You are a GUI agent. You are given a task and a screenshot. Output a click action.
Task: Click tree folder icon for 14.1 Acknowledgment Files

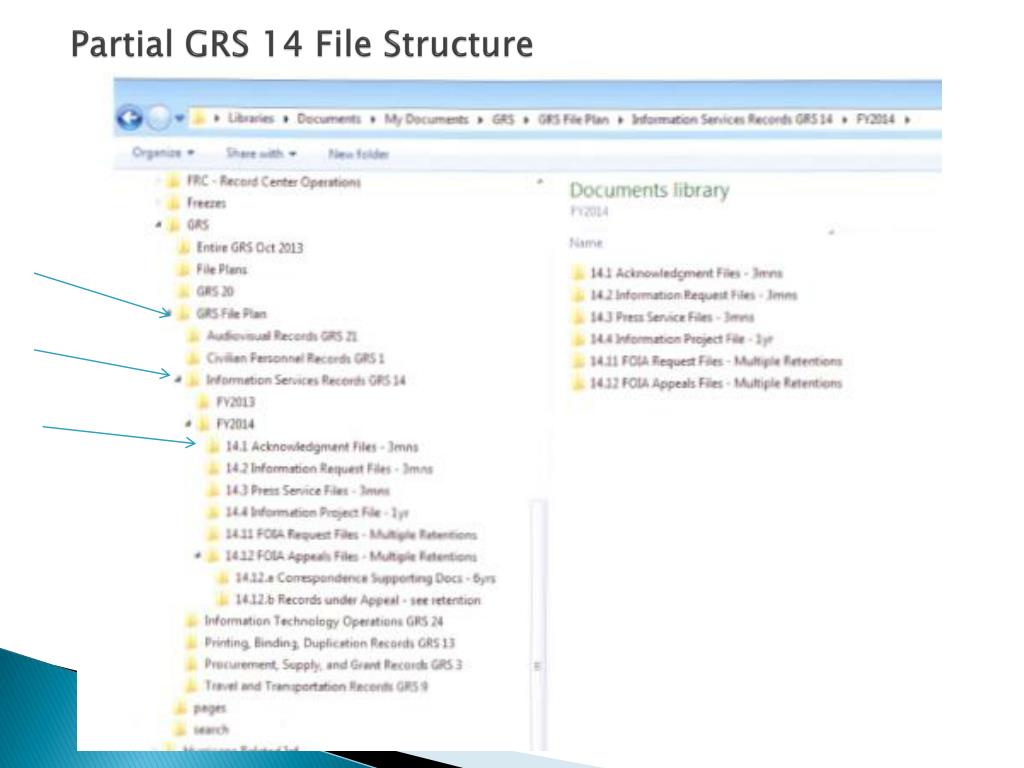click(x=213, y=447)
